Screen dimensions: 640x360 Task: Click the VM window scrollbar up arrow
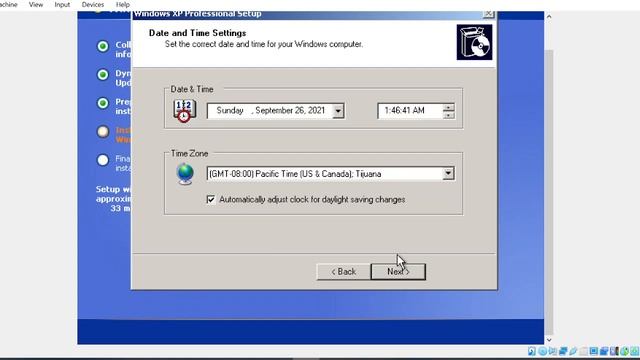549,17
